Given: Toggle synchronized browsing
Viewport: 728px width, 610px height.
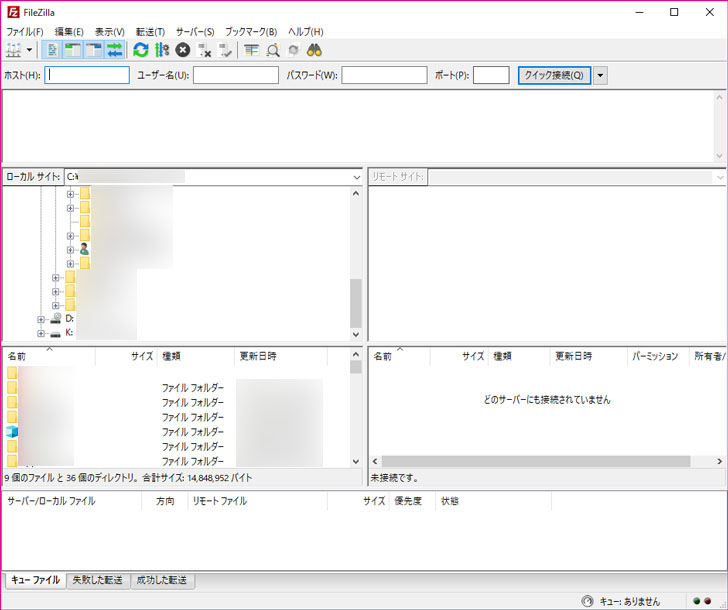Looking at the screenshot, I should (x=293, y=50).
